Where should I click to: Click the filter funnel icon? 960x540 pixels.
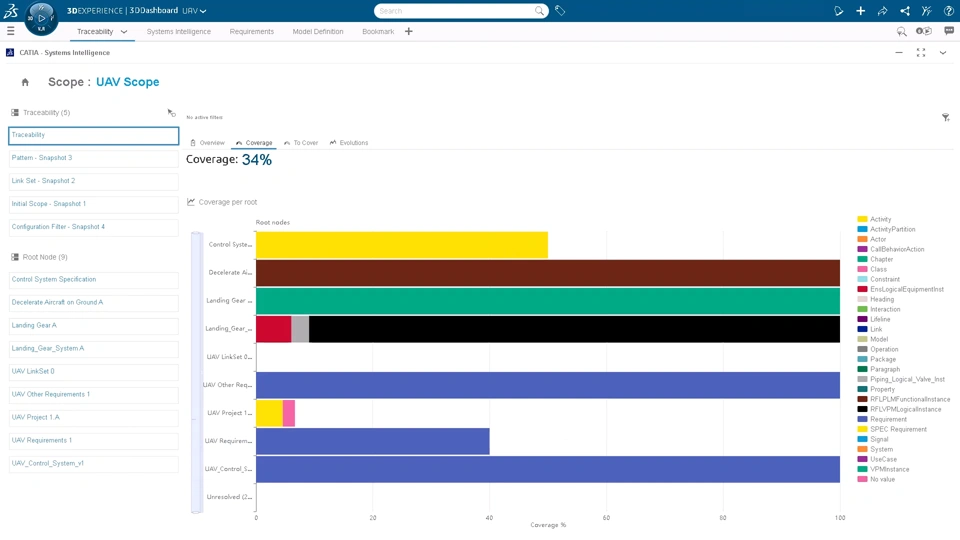point(945,117)
